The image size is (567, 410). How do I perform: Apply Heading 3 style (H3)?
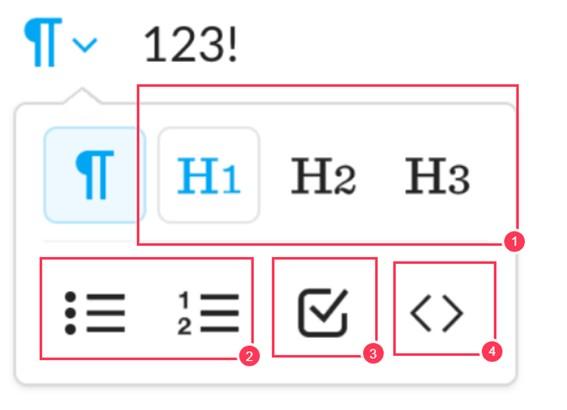(438, 176)
